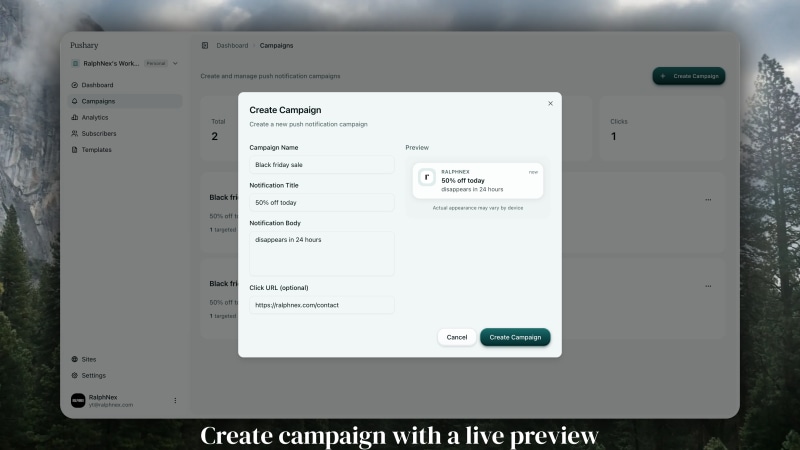Viewport: 800px width, 450px height.
Task: Open the Templates page icon
Action: [74, 149]
